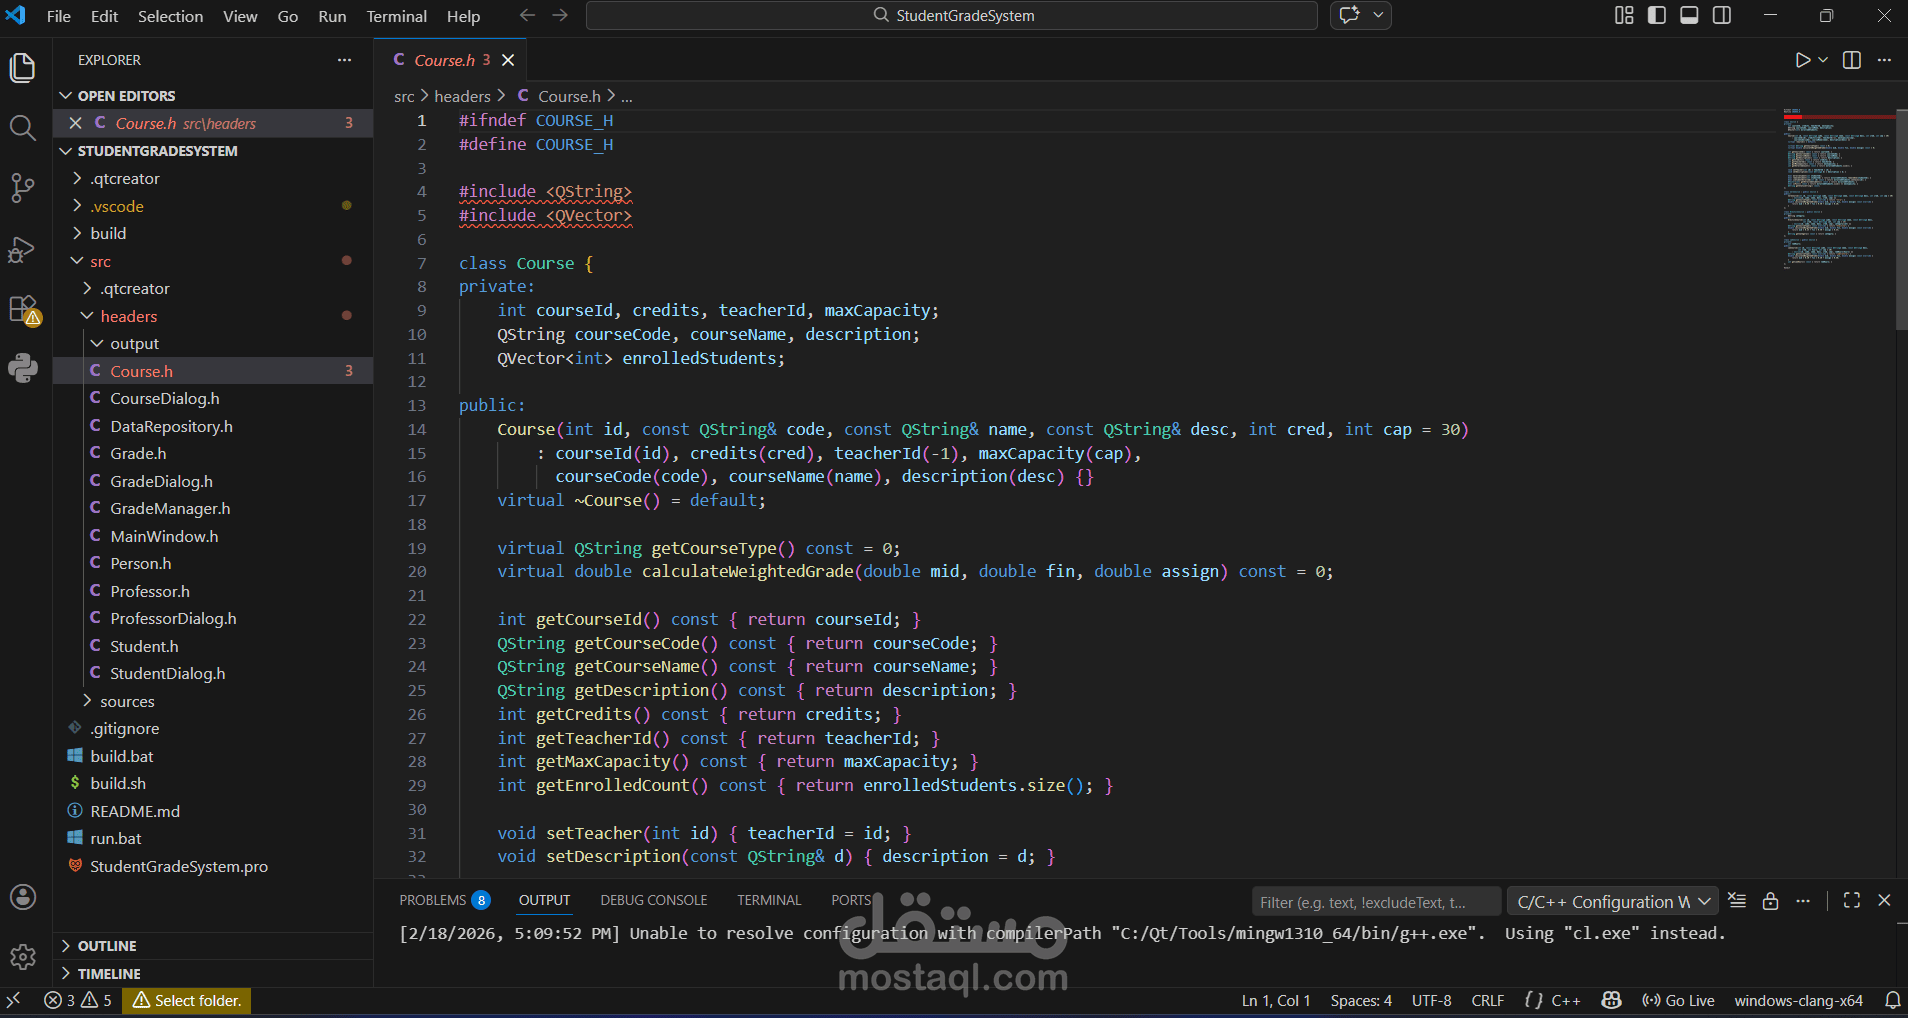
Task: Close Course.h in Open Editors list
Action: click(75, 123)
